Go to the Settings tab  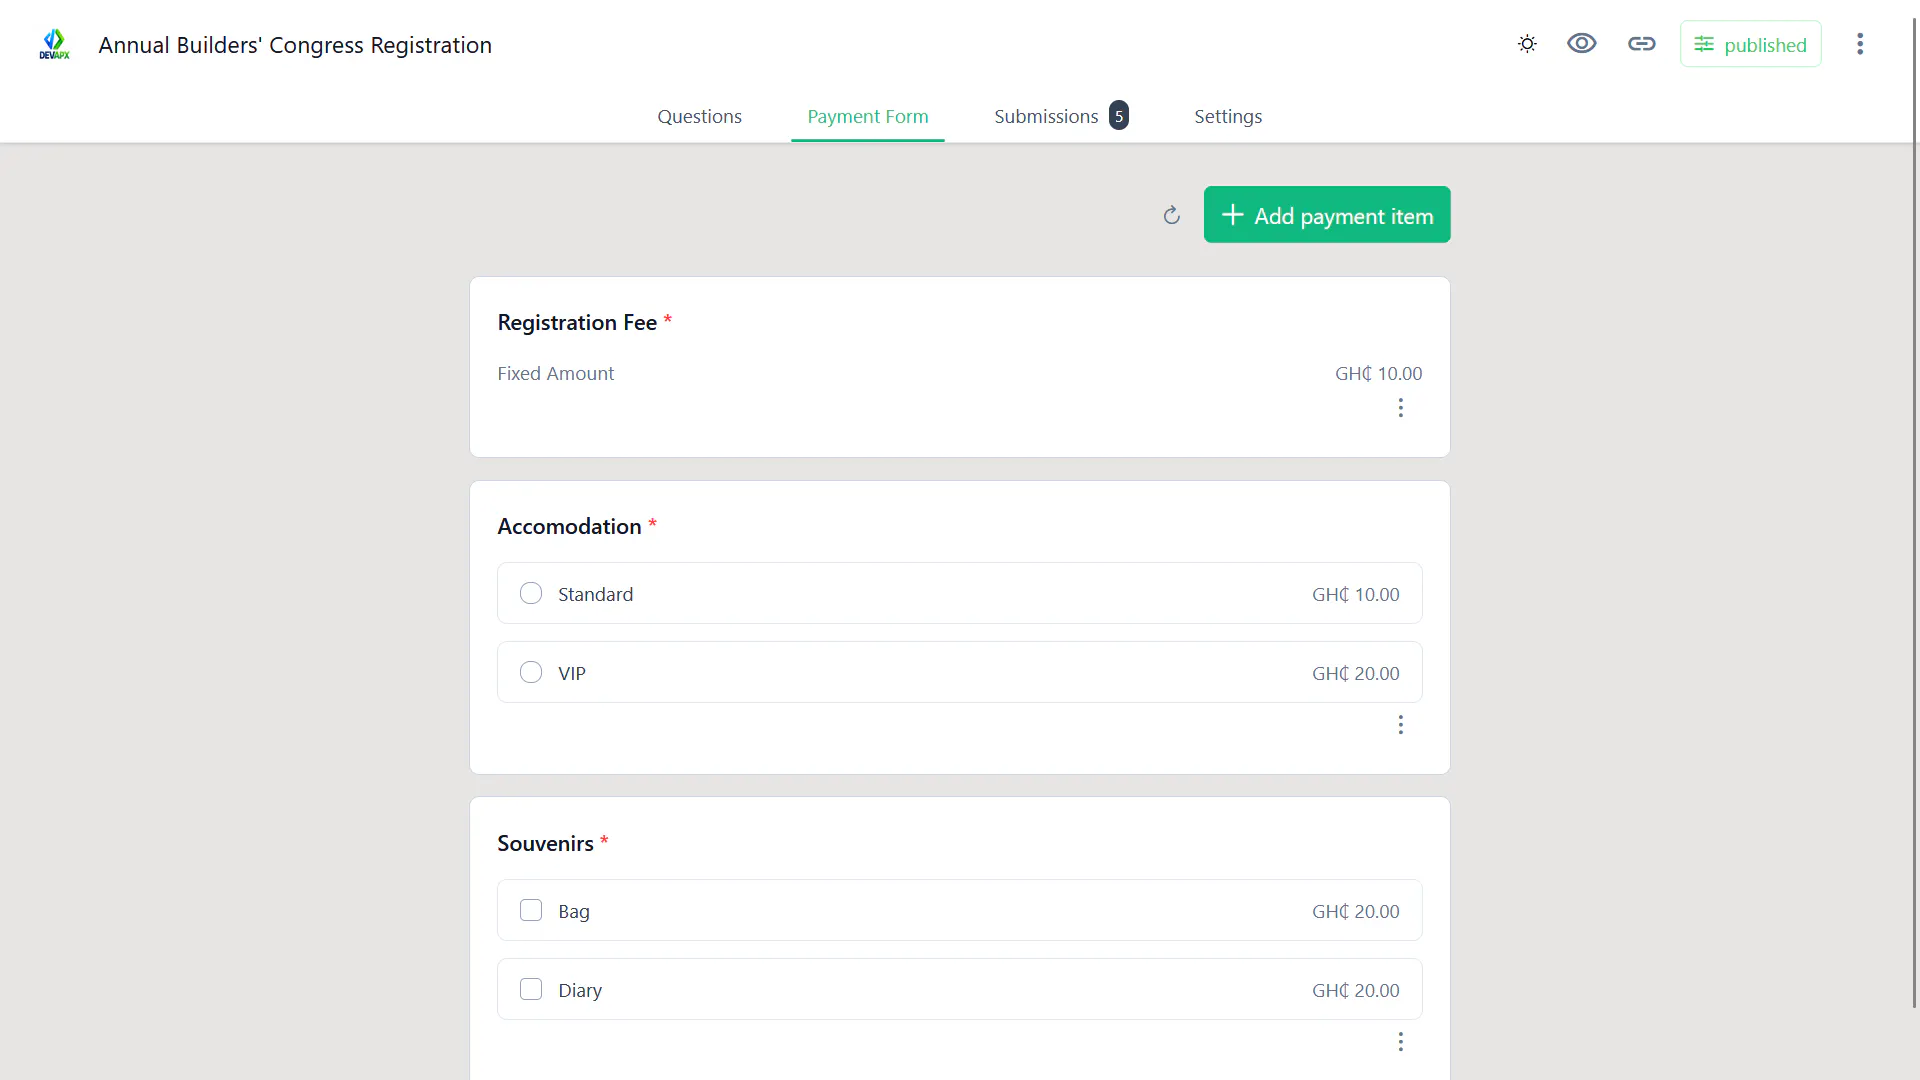(1228, 116)
